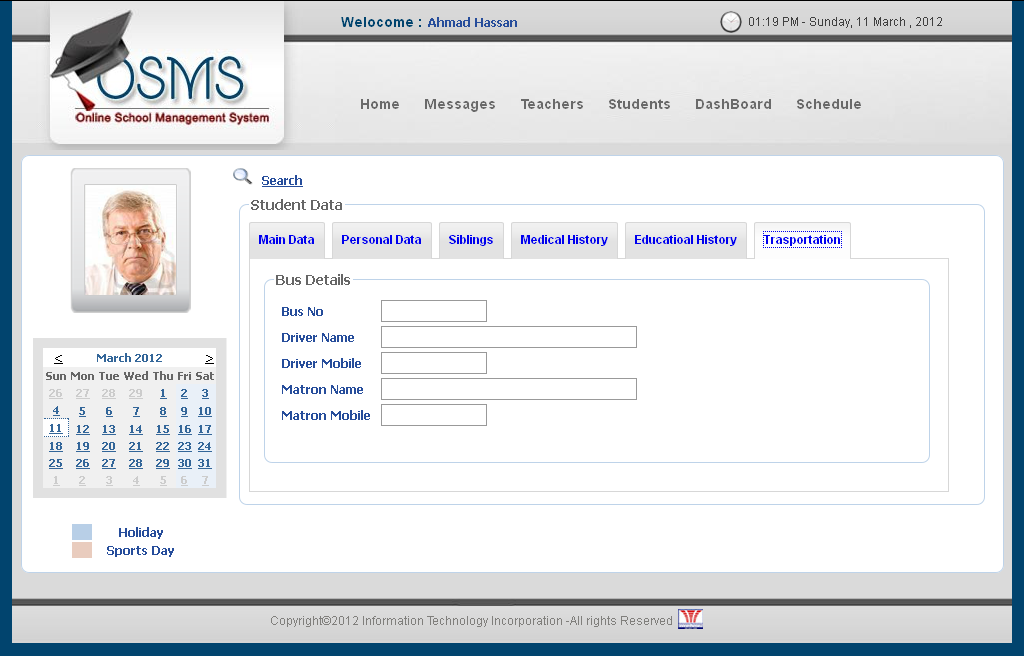This screenshot has height=656, width=1024.
Task: Click the clock icon beside the time
Action: [730, 22]
